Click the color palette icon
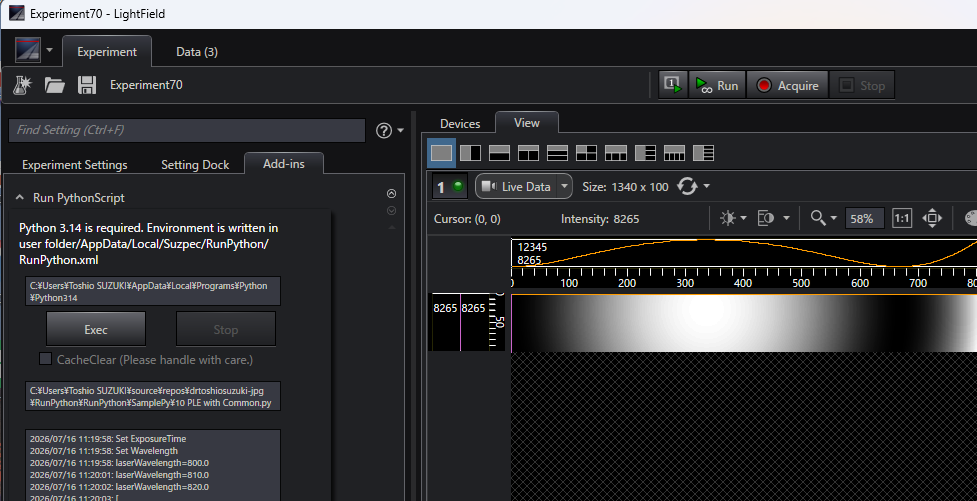Viewport: 977px width, 501px height. 971,218
